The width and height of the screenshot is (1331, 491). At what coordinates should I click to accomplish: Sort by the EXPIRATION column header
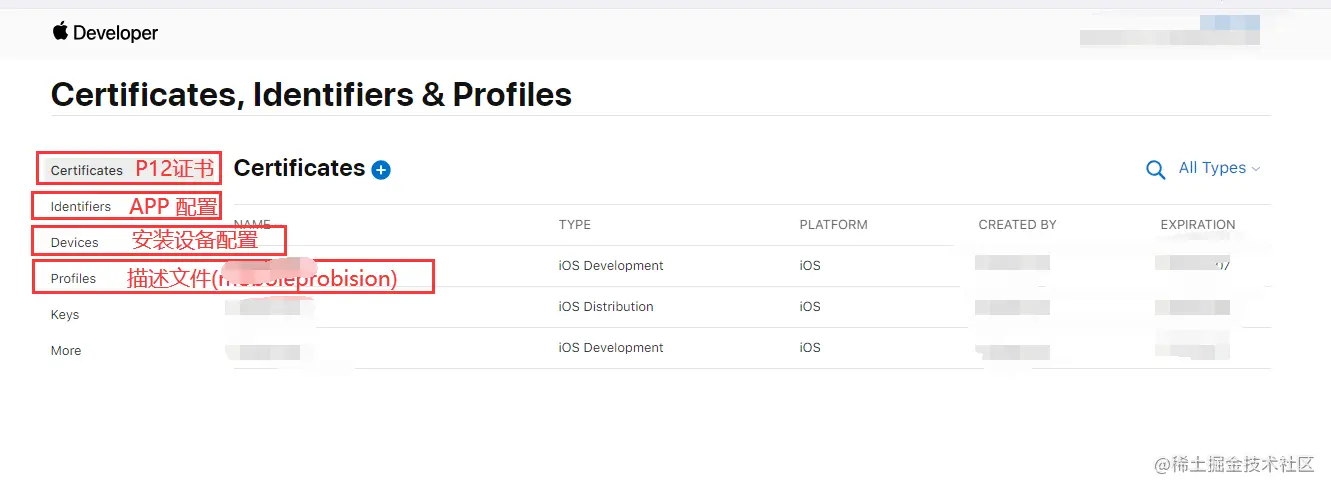point(1197,225)
